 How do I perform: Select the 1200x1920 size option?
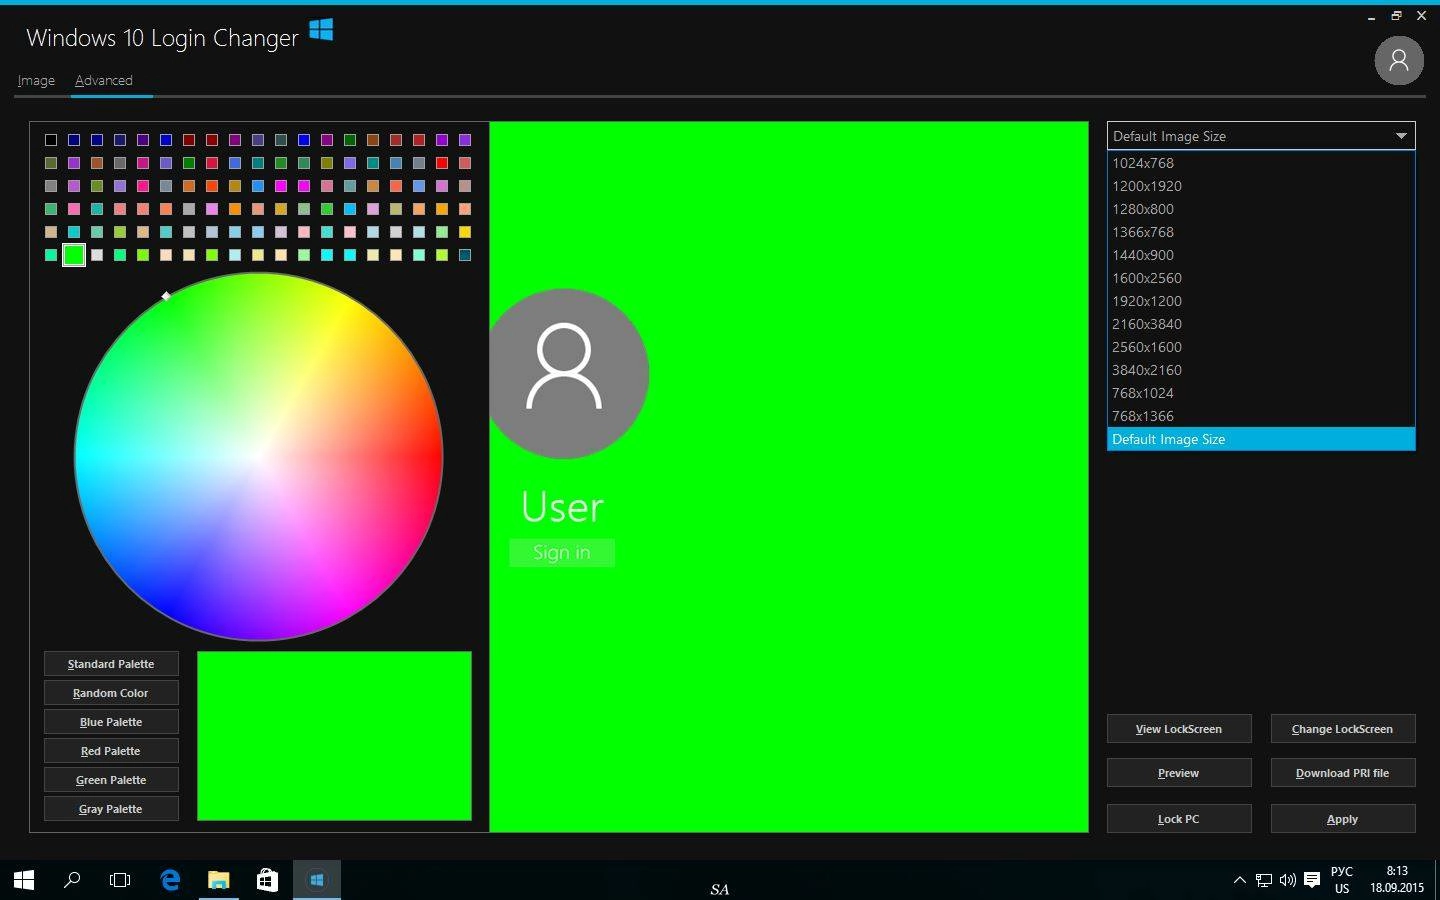click(x=1261, y=186)
